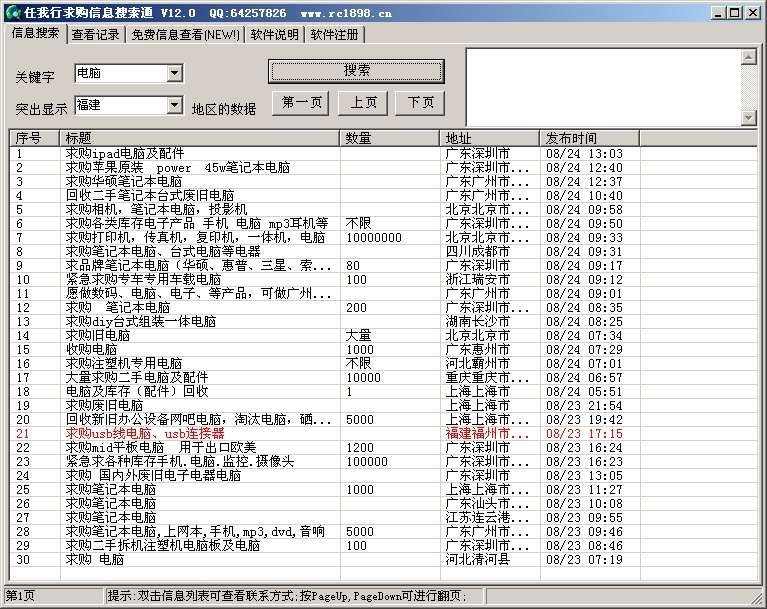Select row 求购注塑机专用电脑
Viewport: 767px width, 609px height.
[384, 363]
